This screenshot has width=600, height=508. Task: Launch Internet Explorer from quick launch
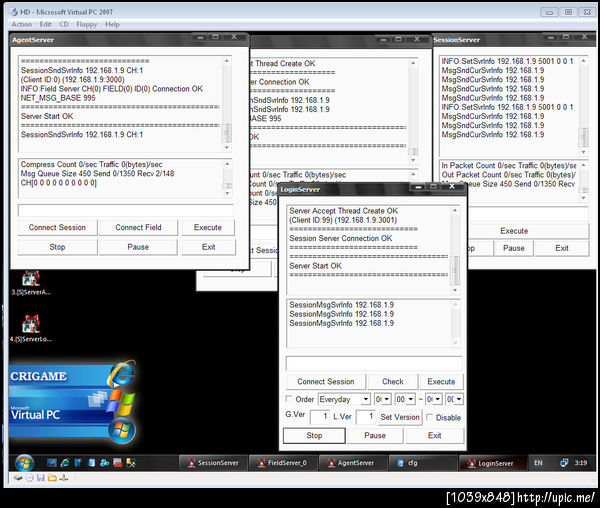(65, 463)
